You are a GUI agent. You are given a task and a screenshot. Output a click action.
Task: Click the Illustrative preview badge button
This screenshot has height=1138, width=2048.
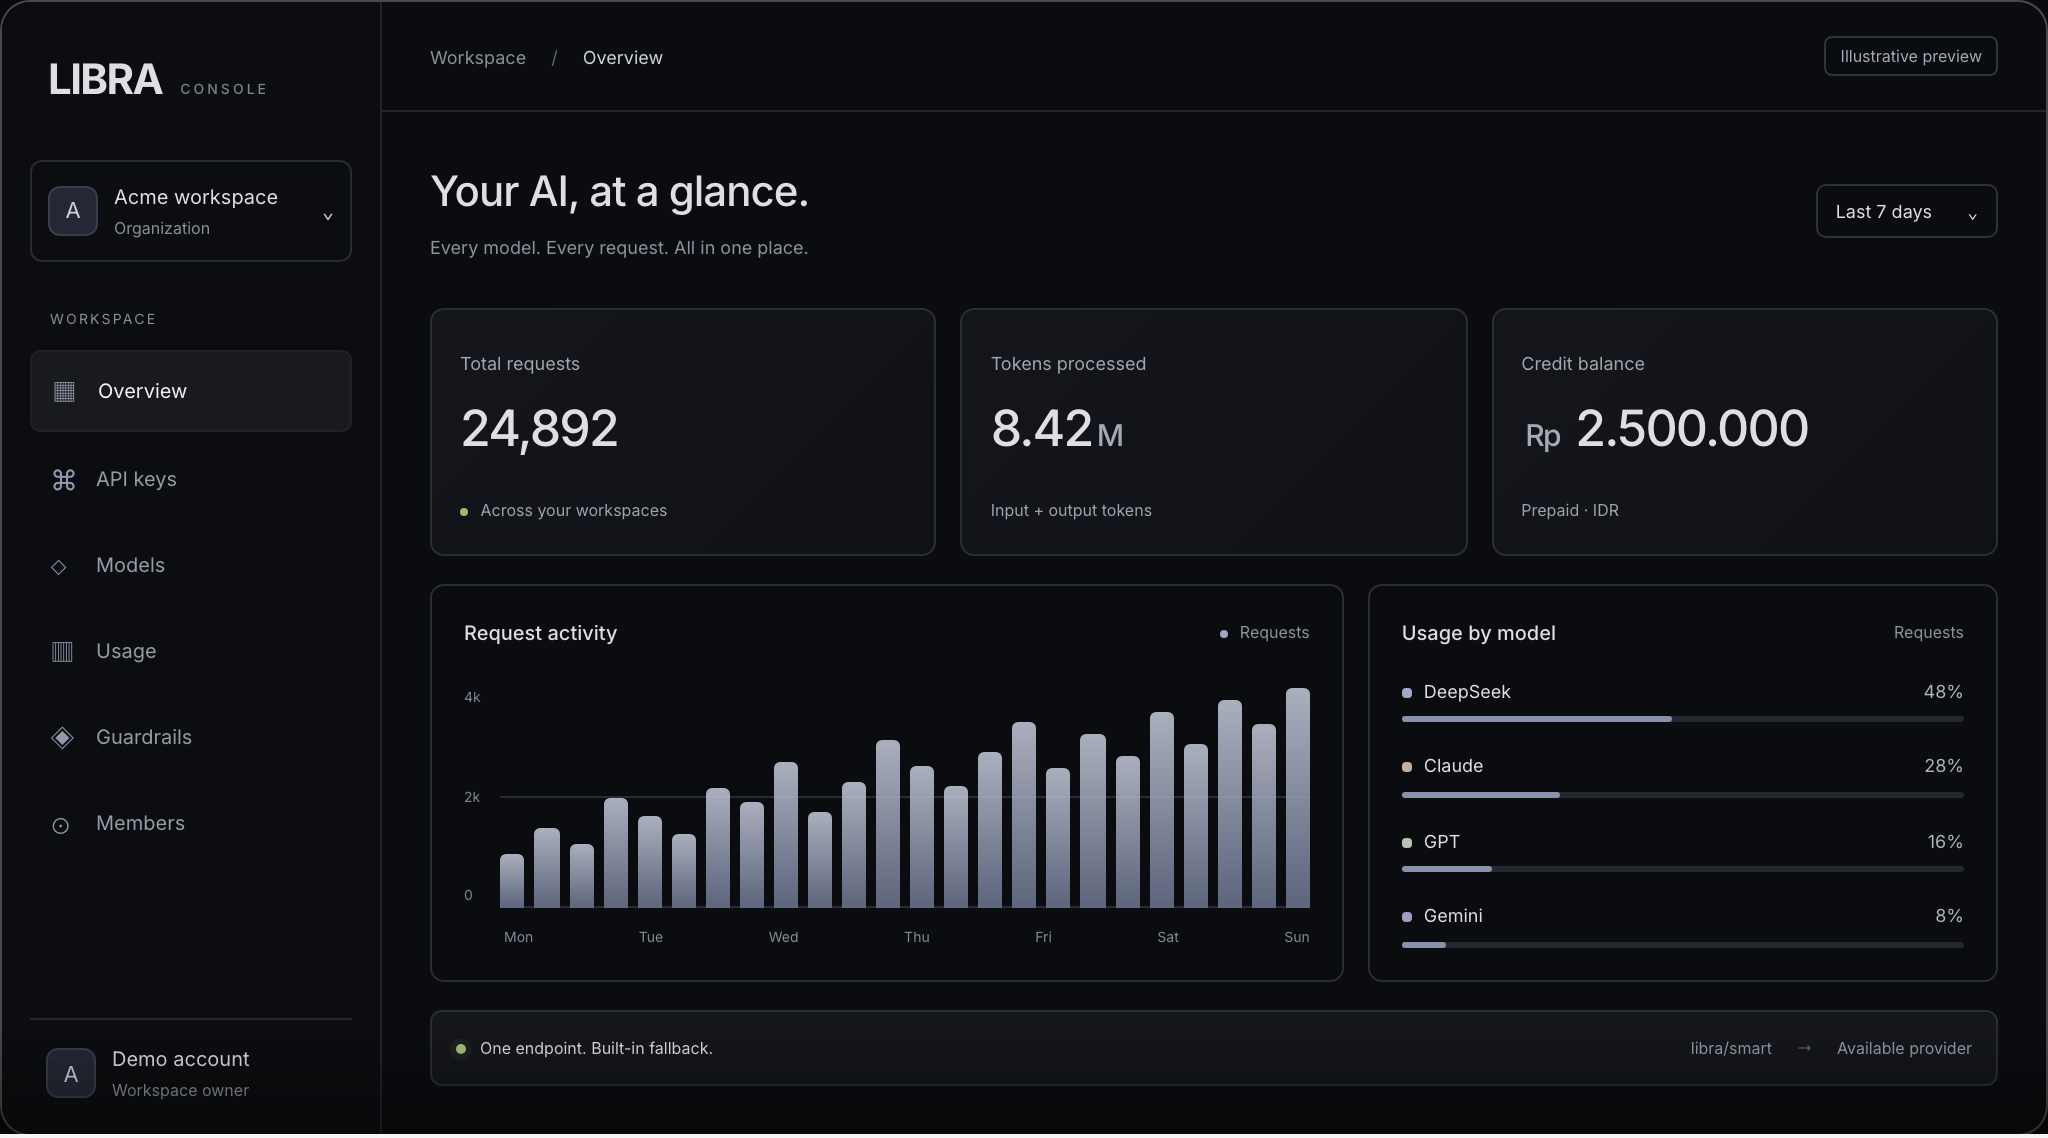[1910, 56]
